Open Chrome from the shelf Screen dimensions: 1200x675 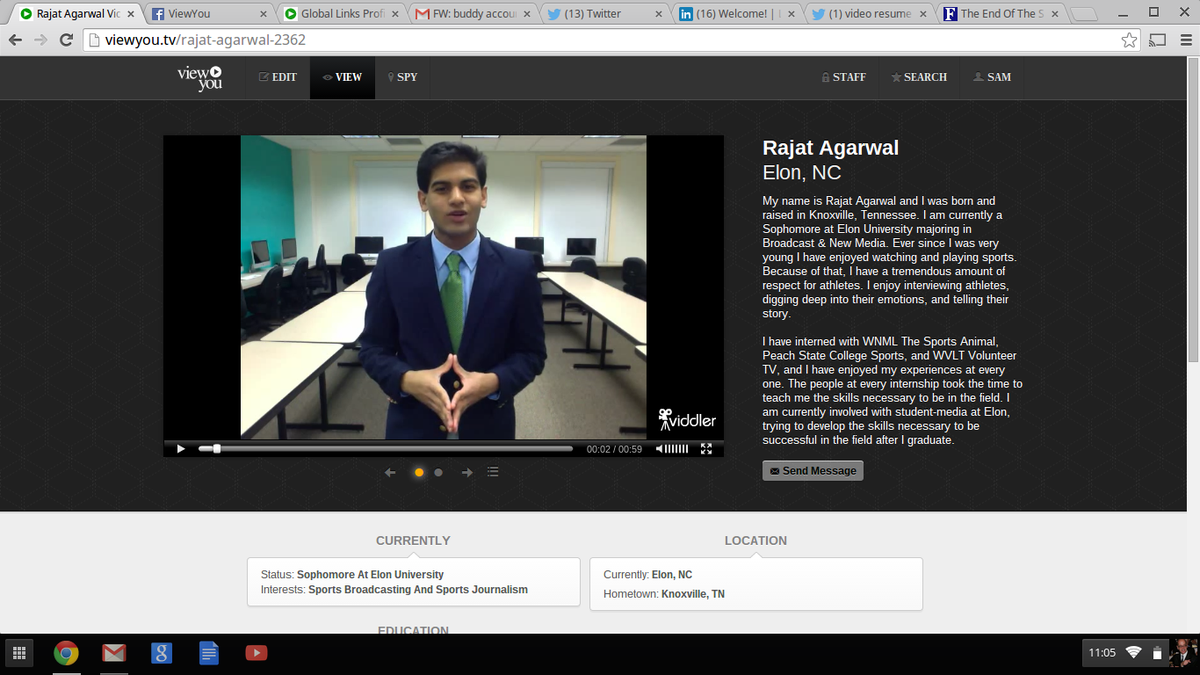(x=66, y=654)
